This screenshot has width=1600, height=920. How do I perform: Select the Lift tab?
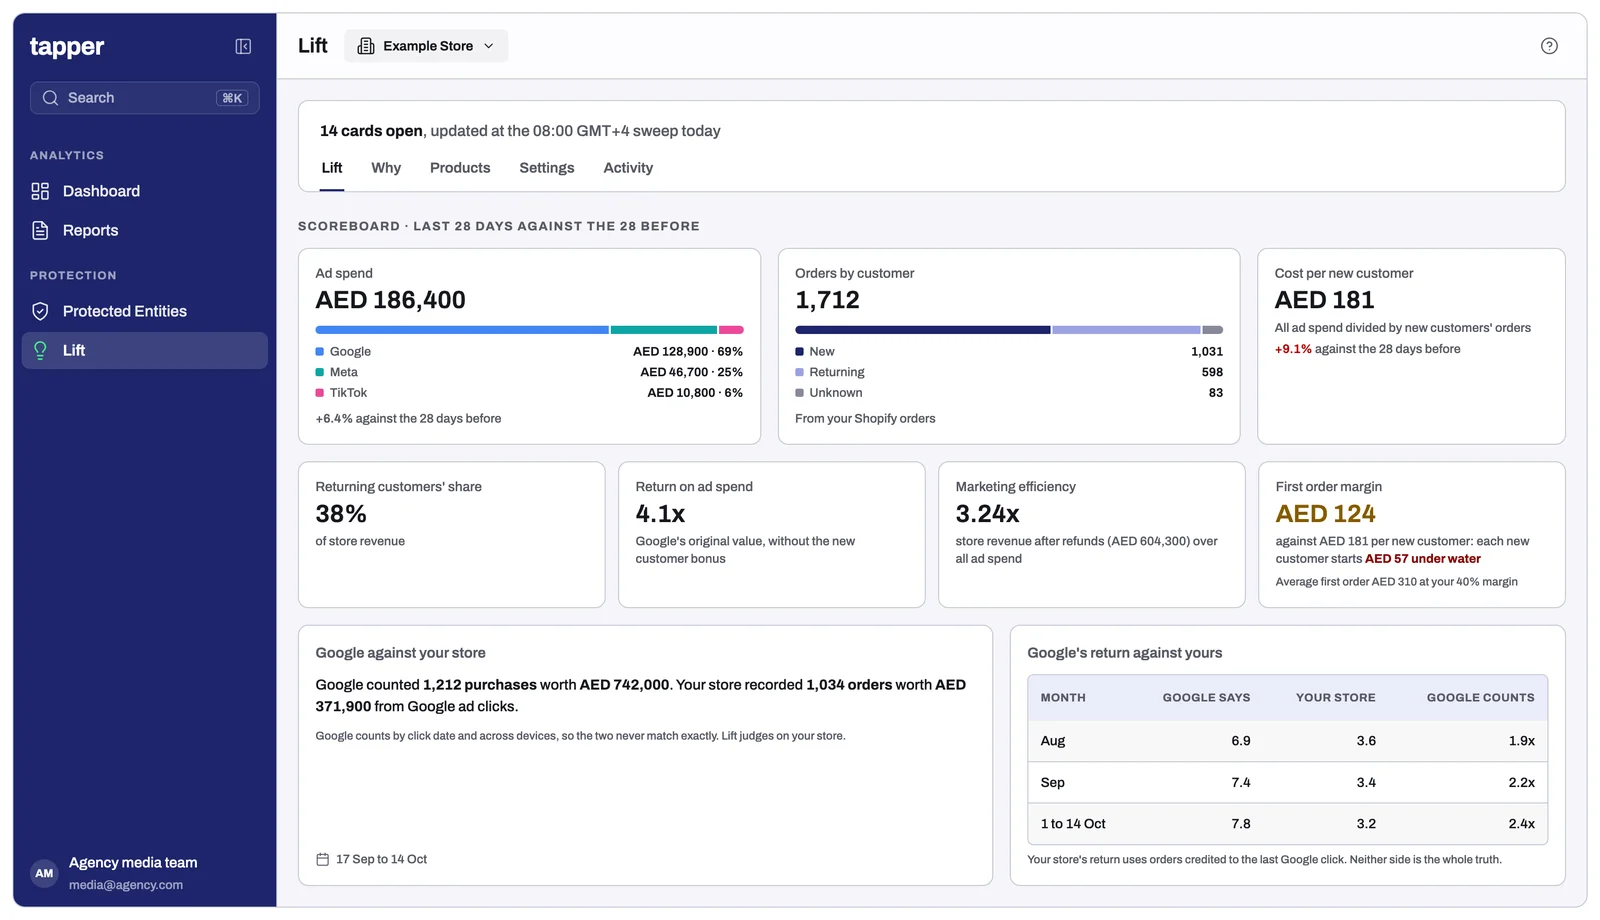pos(332,168)
